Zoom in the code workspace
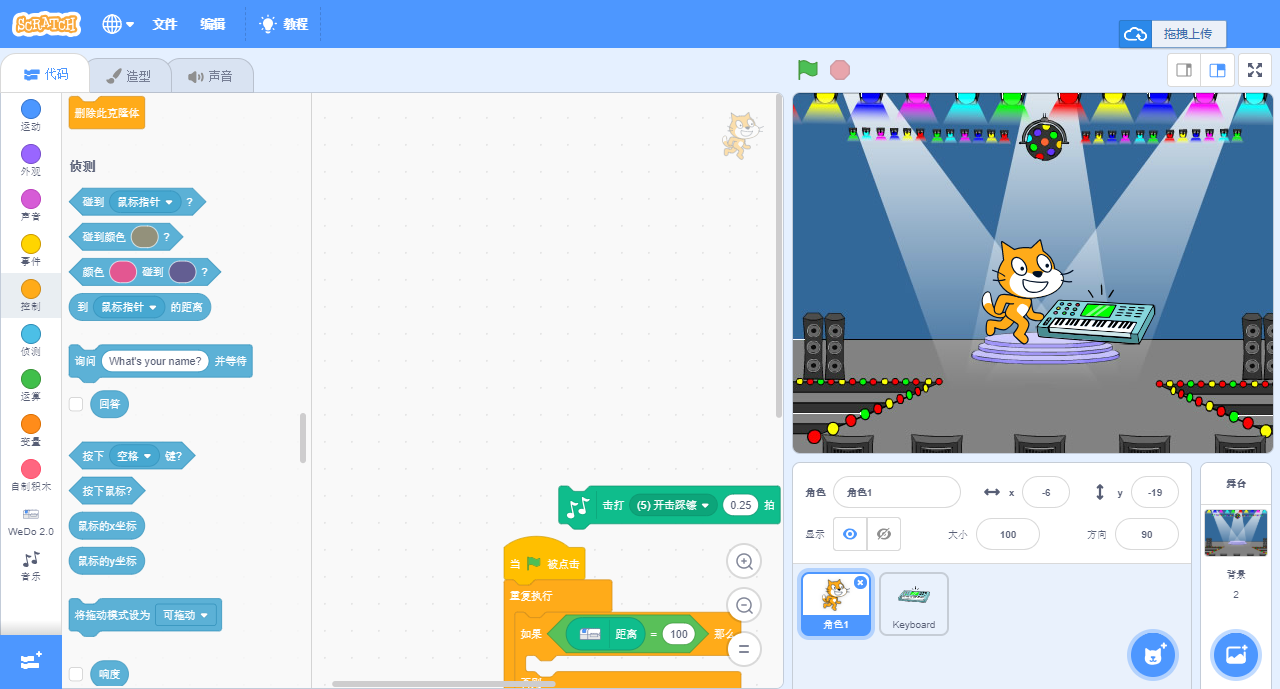Image resolution: width=1280 pixels, height=689 pixels. [x=744, y=562]
